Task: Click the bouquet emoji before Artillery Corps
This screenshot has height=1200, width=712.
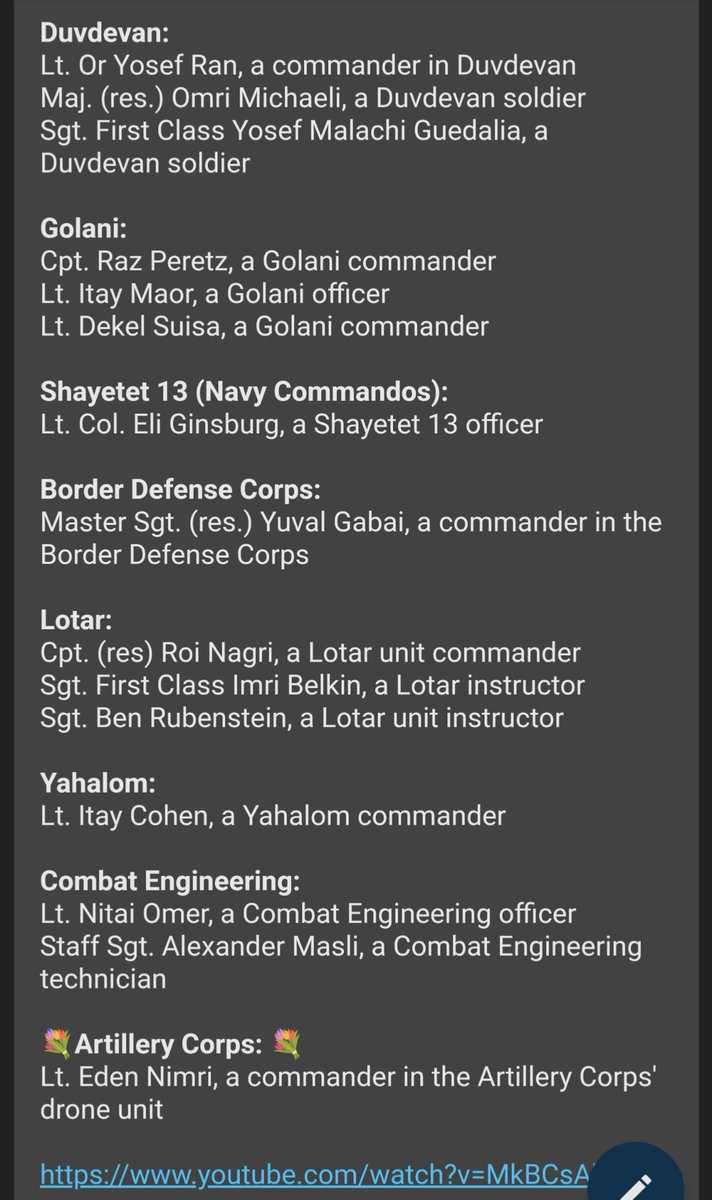Action: pyautogui.click(x=56, y=1045)
